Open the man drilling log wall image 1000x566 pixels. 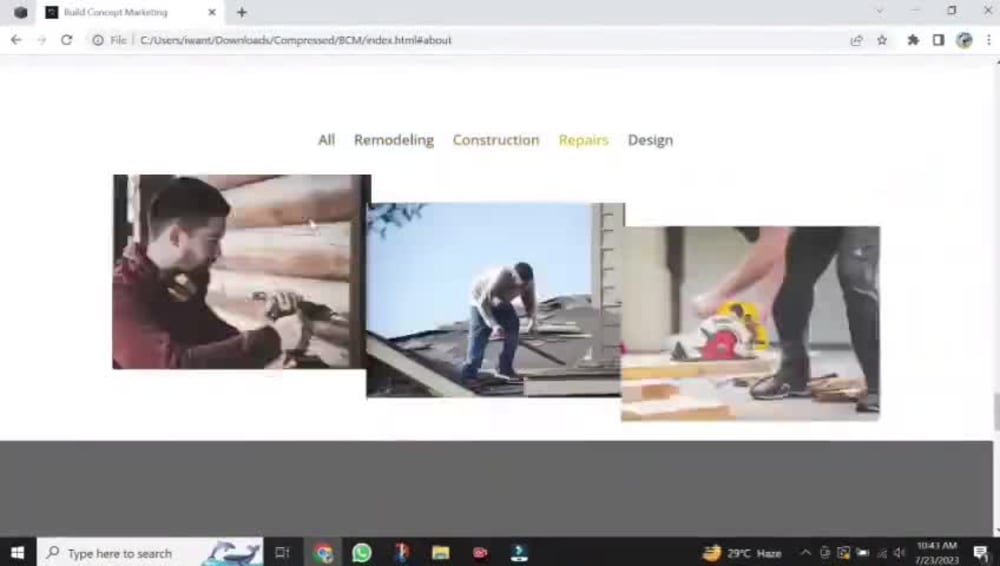(x=241, y=271)
